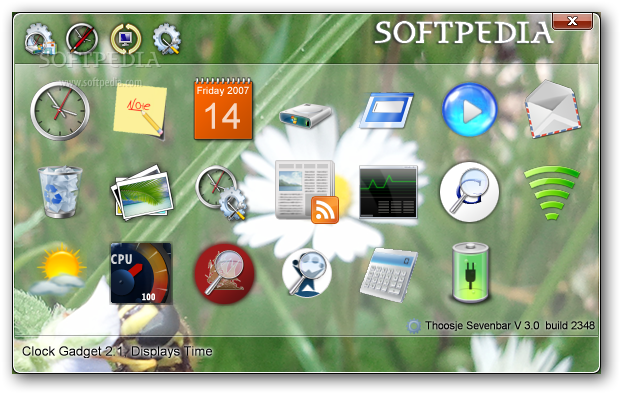The width and height of the screenshot is (621, 394).
Task: Select the sunny Weather gadget
Action: pyautogui.click(x=59, y=269)
